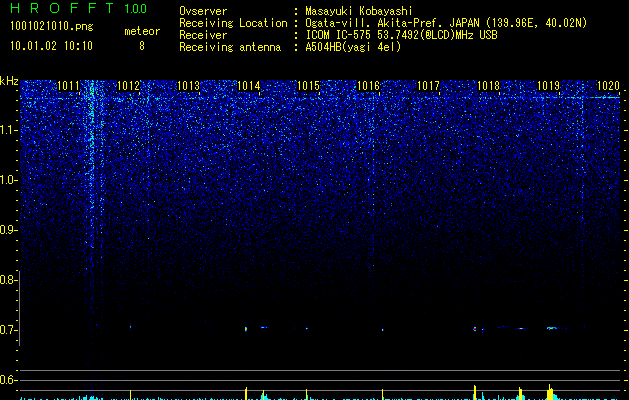Click the small echo below 1015
Image resolution: width=629 pixels, height=400 pixels.
point(307,329)
